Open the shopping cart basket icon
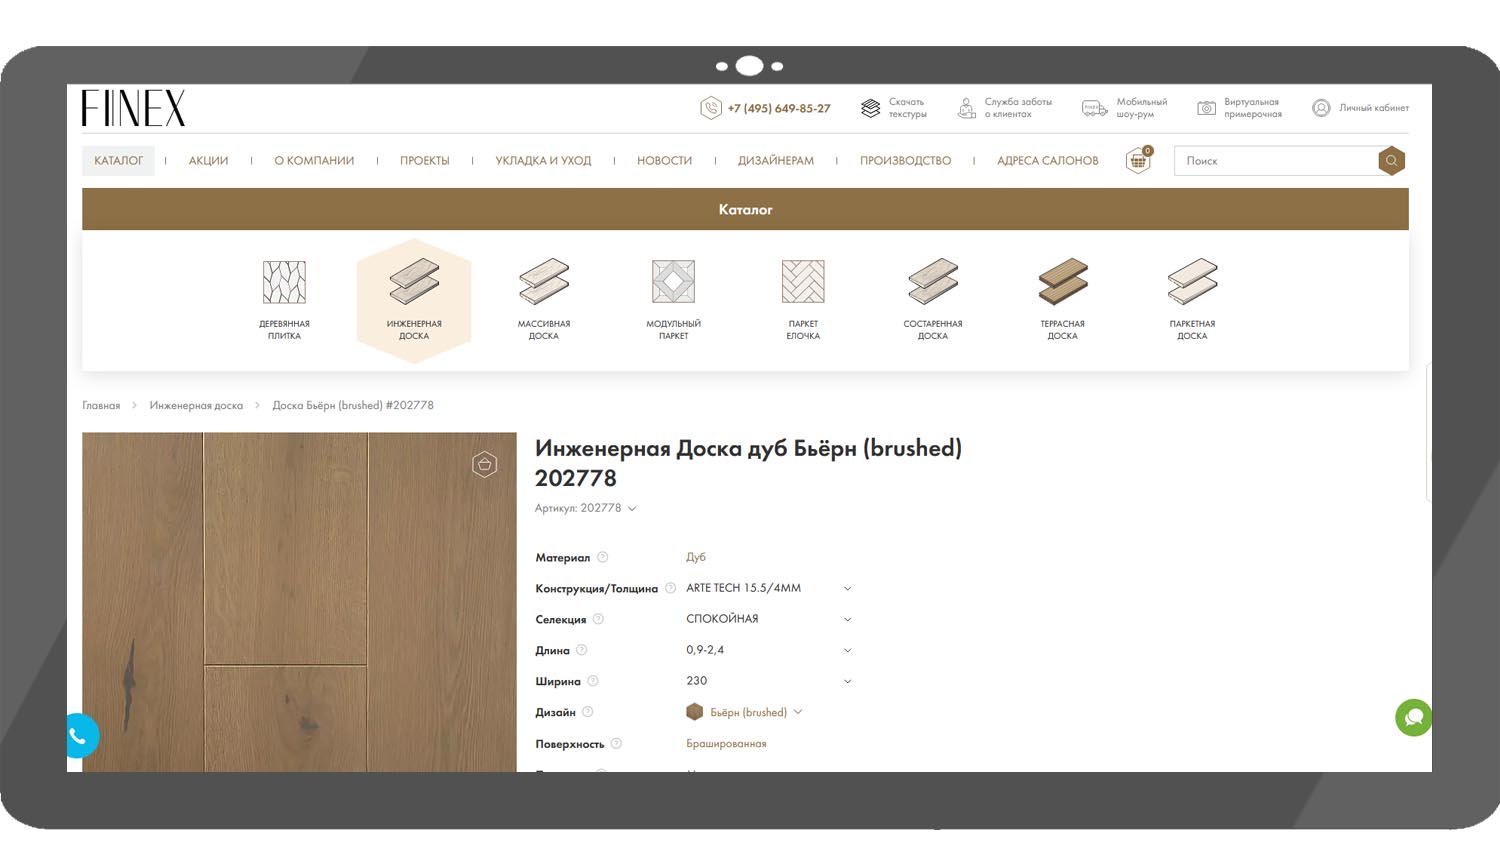Viewport: 1500px width, 843px height. 1138,161
